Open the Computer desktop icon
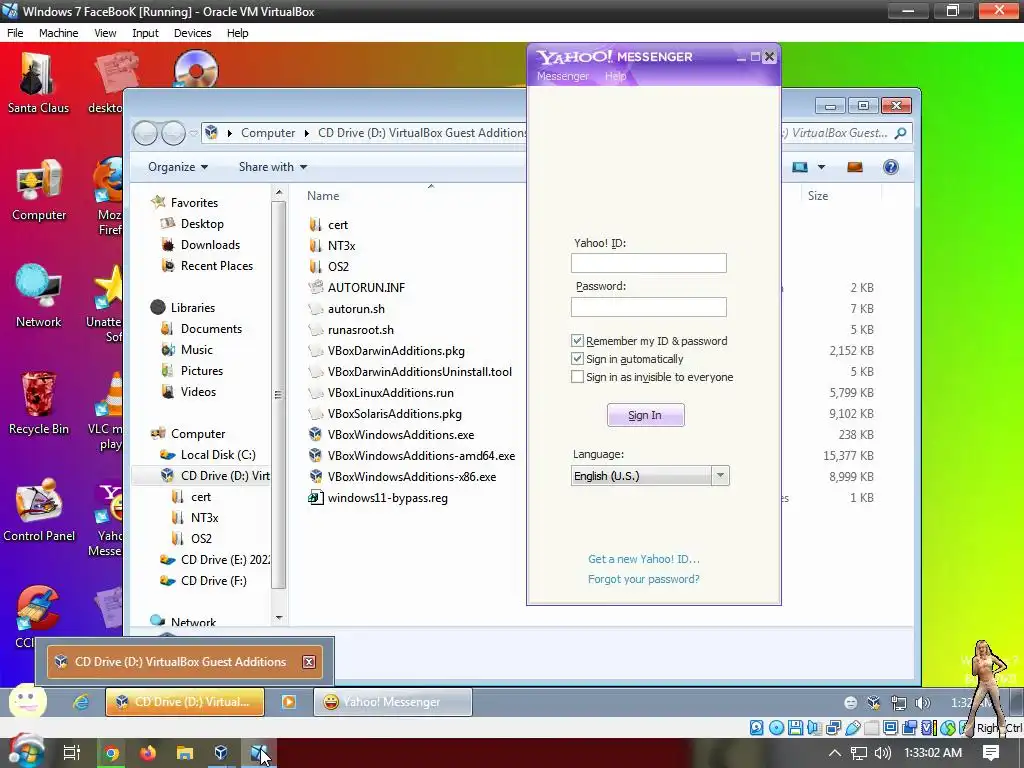Screen dimensions: 1024x768 pos(39,191)
